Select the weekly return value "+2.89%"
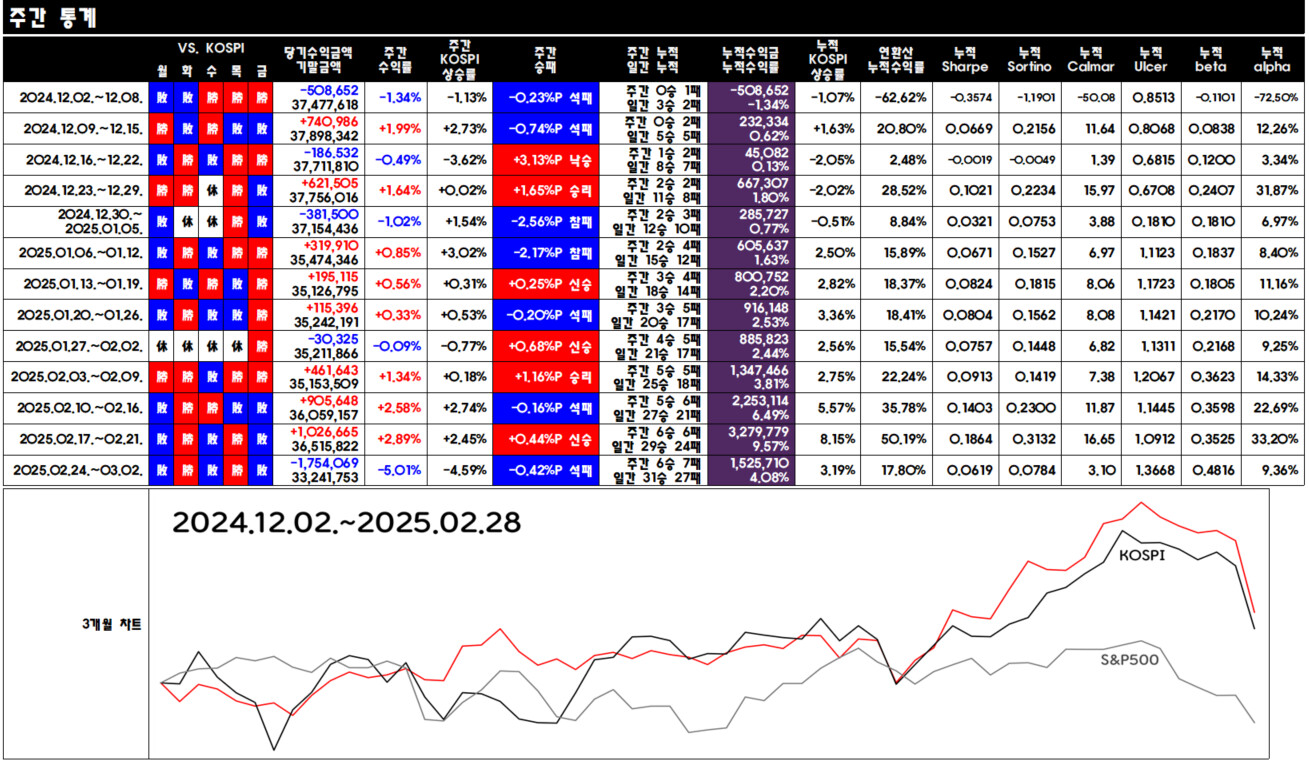Viewport: 1309px width, 762px height. click(401, 439)
